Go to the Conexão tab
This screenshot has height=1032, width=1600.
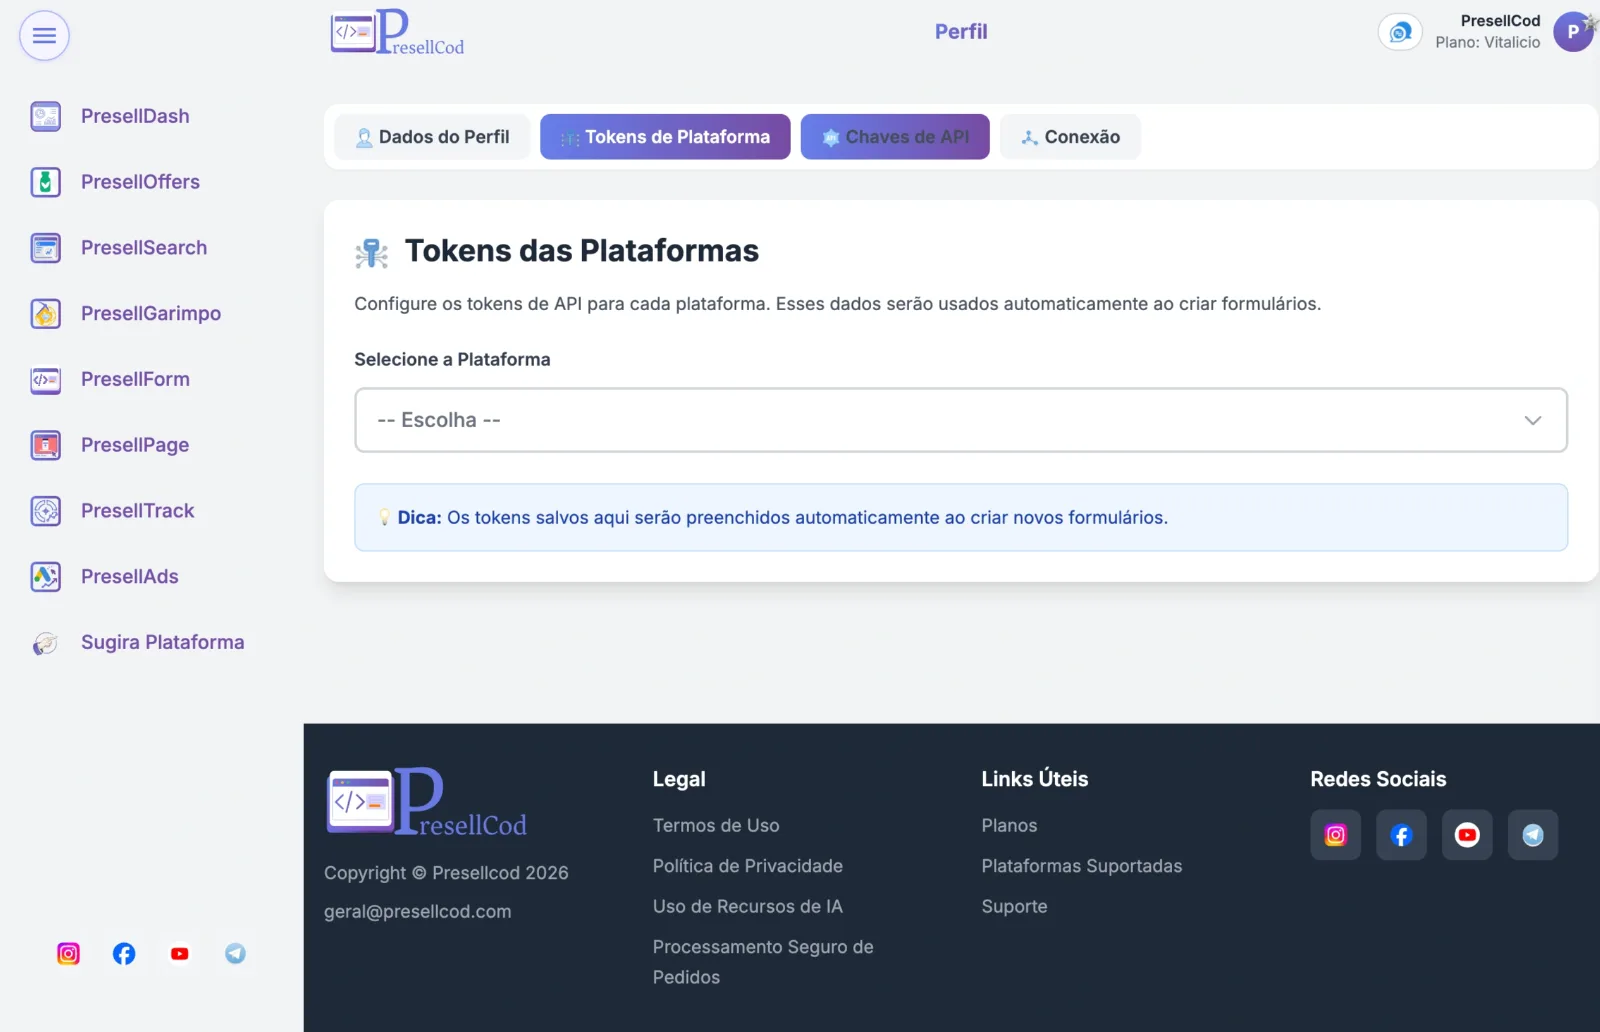point(1070,137)
